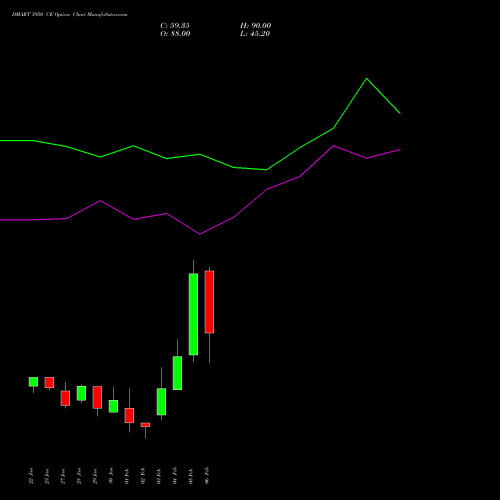Select the 30 Jan date label

[x=111, y=476]
